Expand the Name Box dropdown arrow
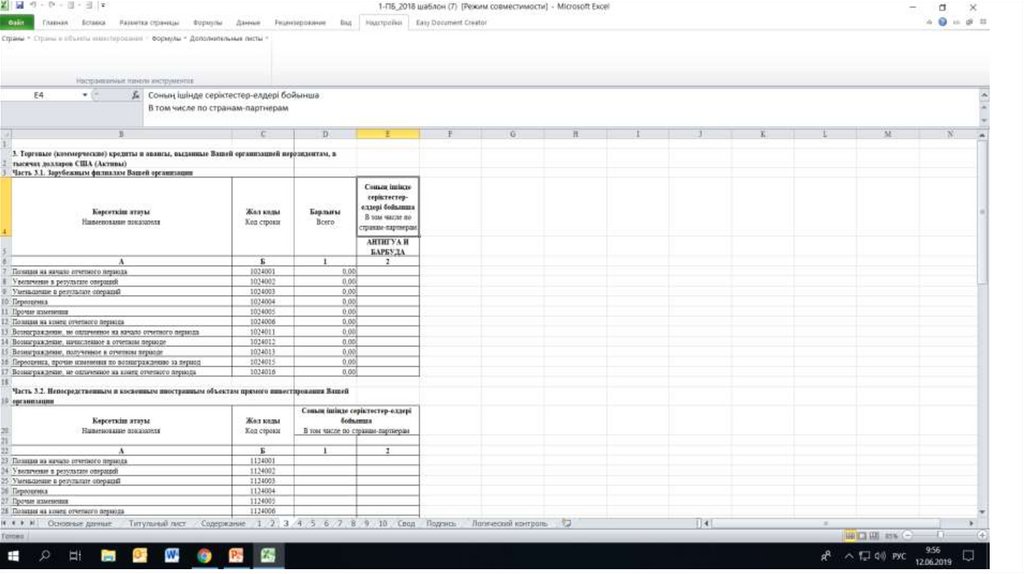The width and height of the screenshot is (1024, 574). [x=85, y=95]
